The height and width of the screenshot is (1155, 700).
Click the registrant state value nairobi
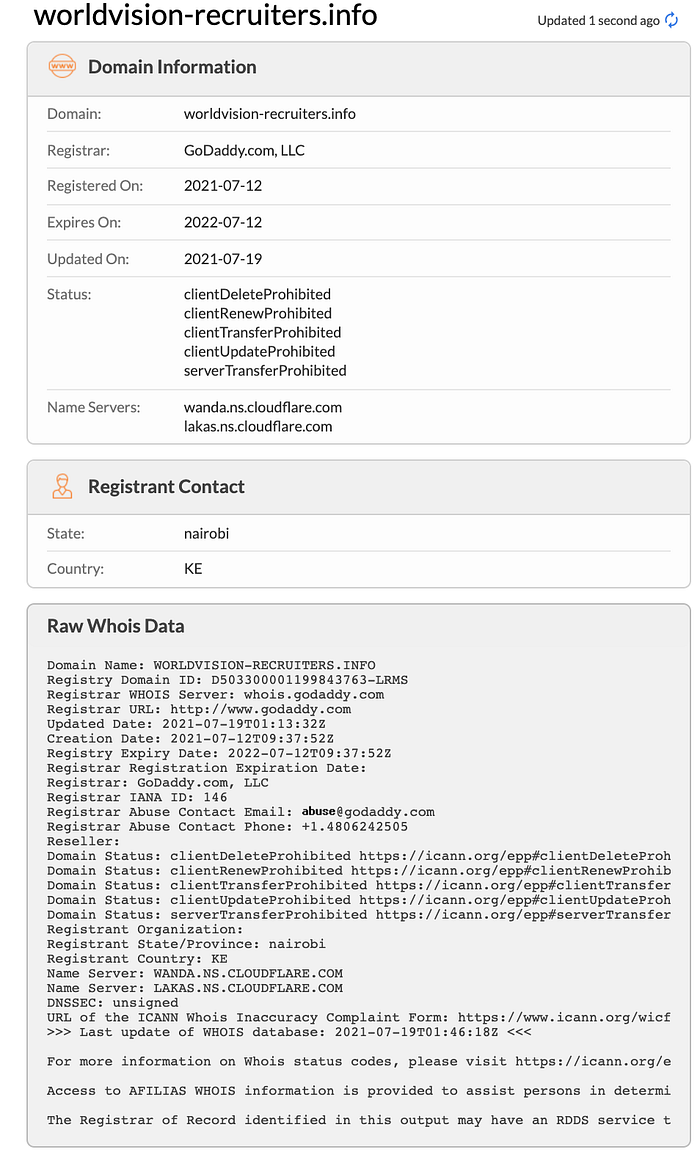tap(206, 533)
